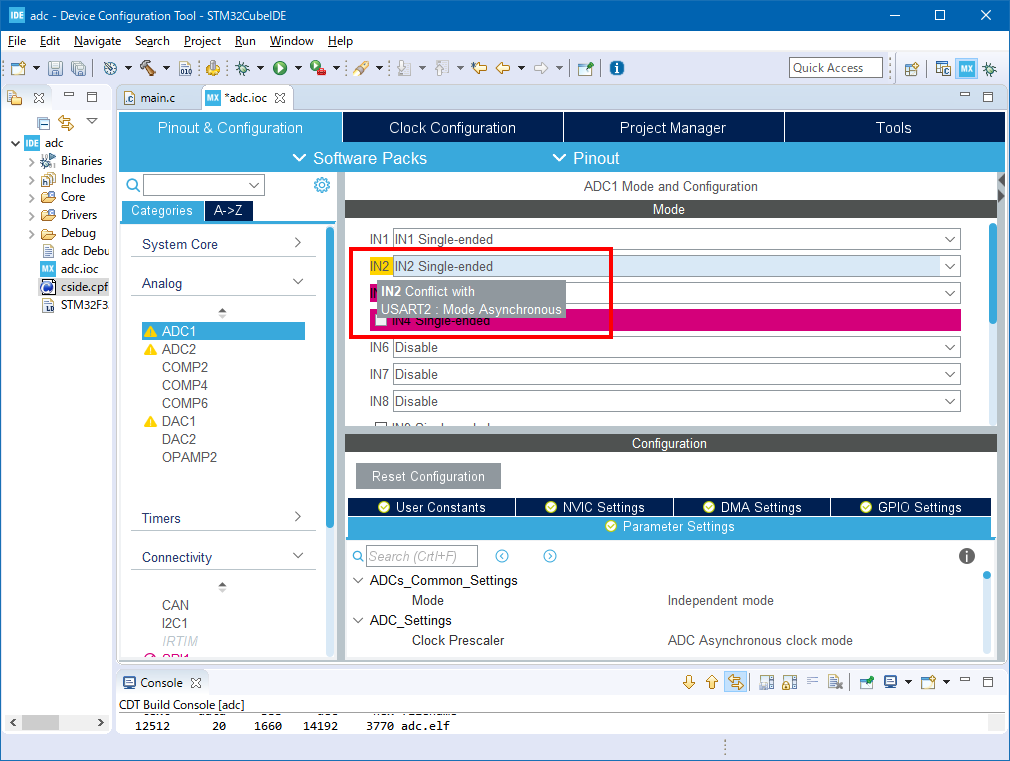The height and width of the screenshot is (761, 1010).
Task: Click the blue information icon in toolbar
Action: (x=617, y=68)
